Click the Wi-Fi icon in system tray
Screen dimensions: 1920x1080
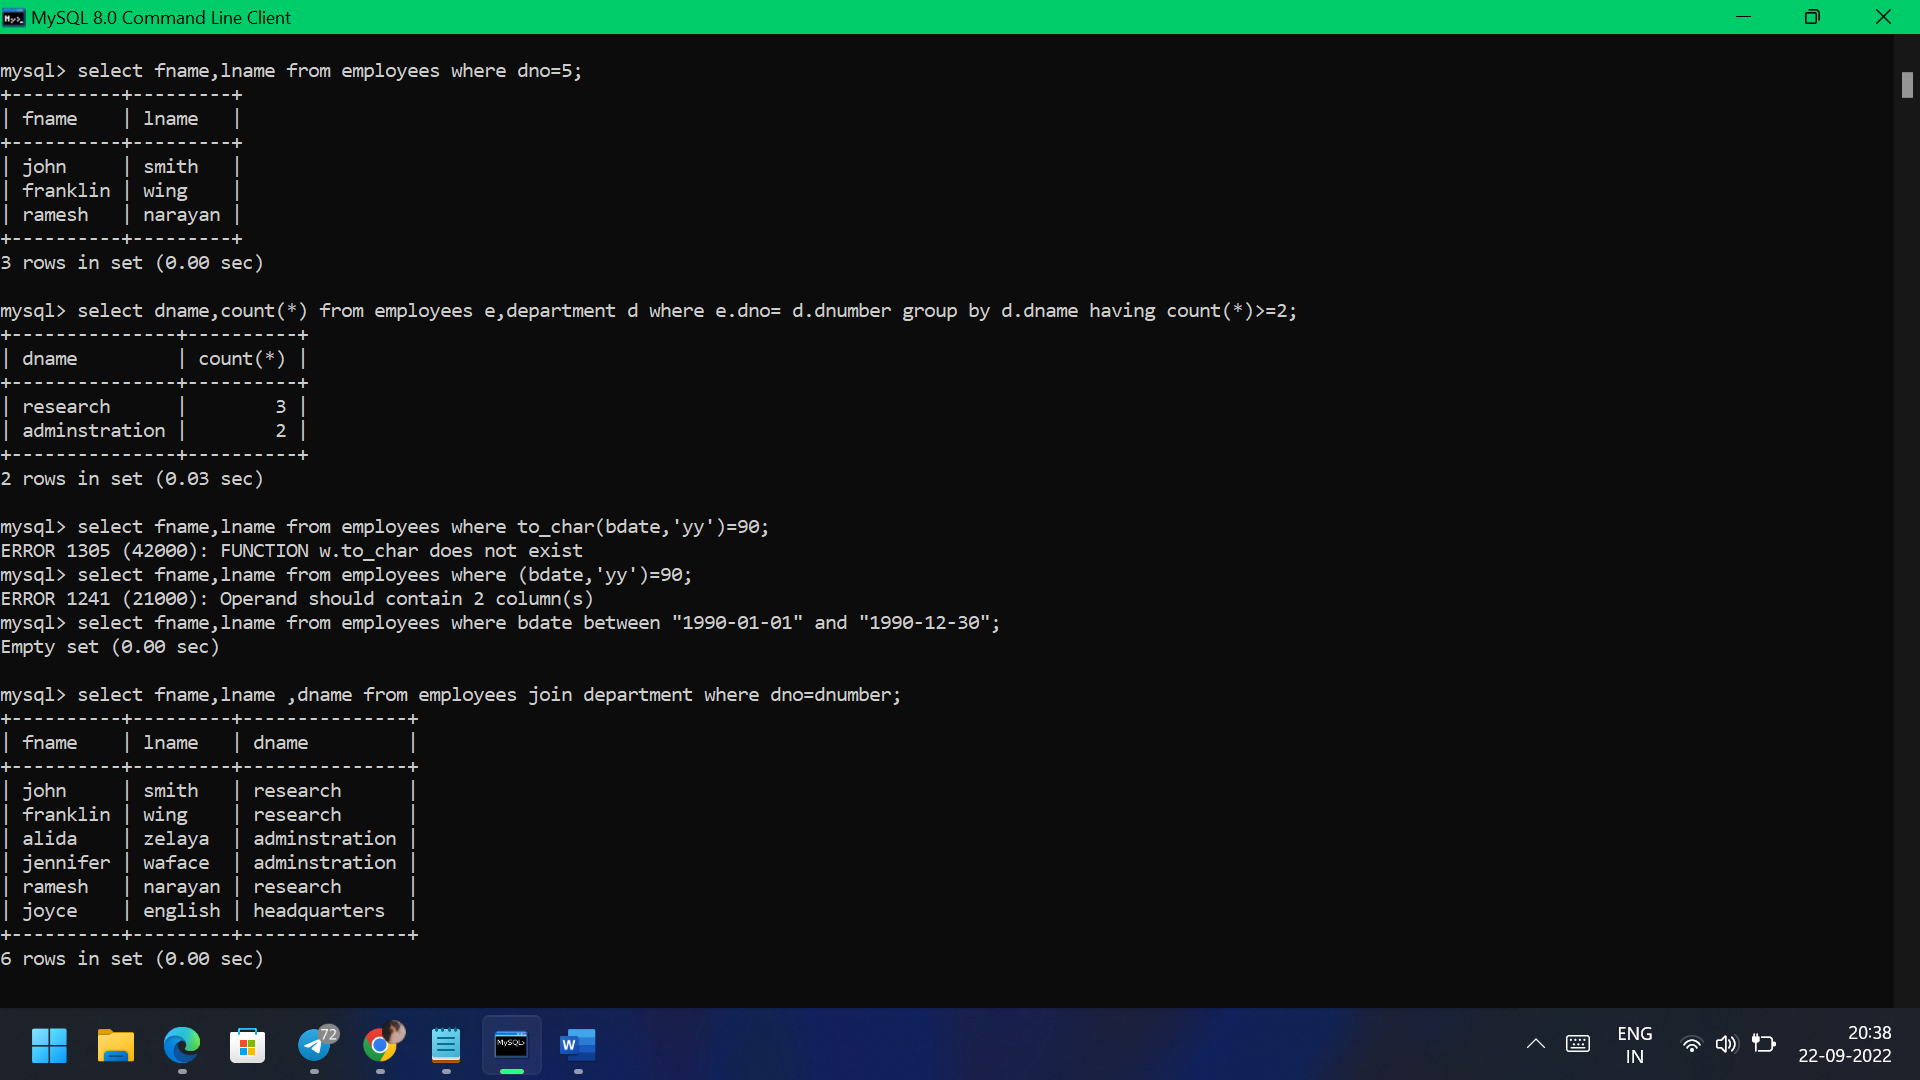pos(1691,1045)
